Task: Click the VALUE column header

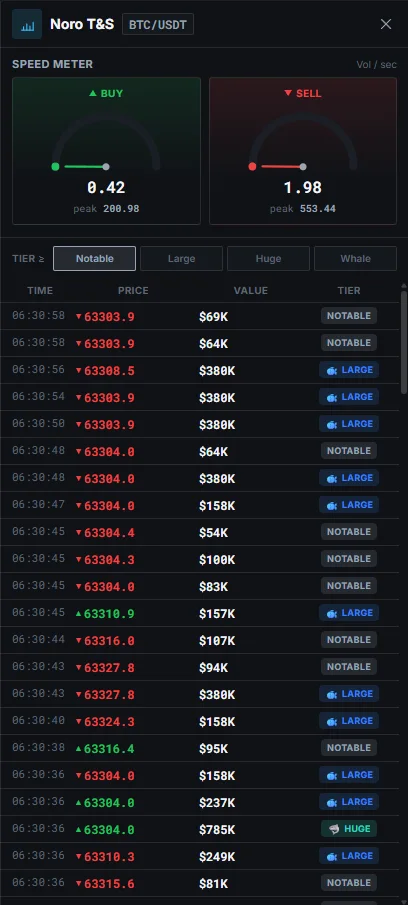Action: click(250, 290)
